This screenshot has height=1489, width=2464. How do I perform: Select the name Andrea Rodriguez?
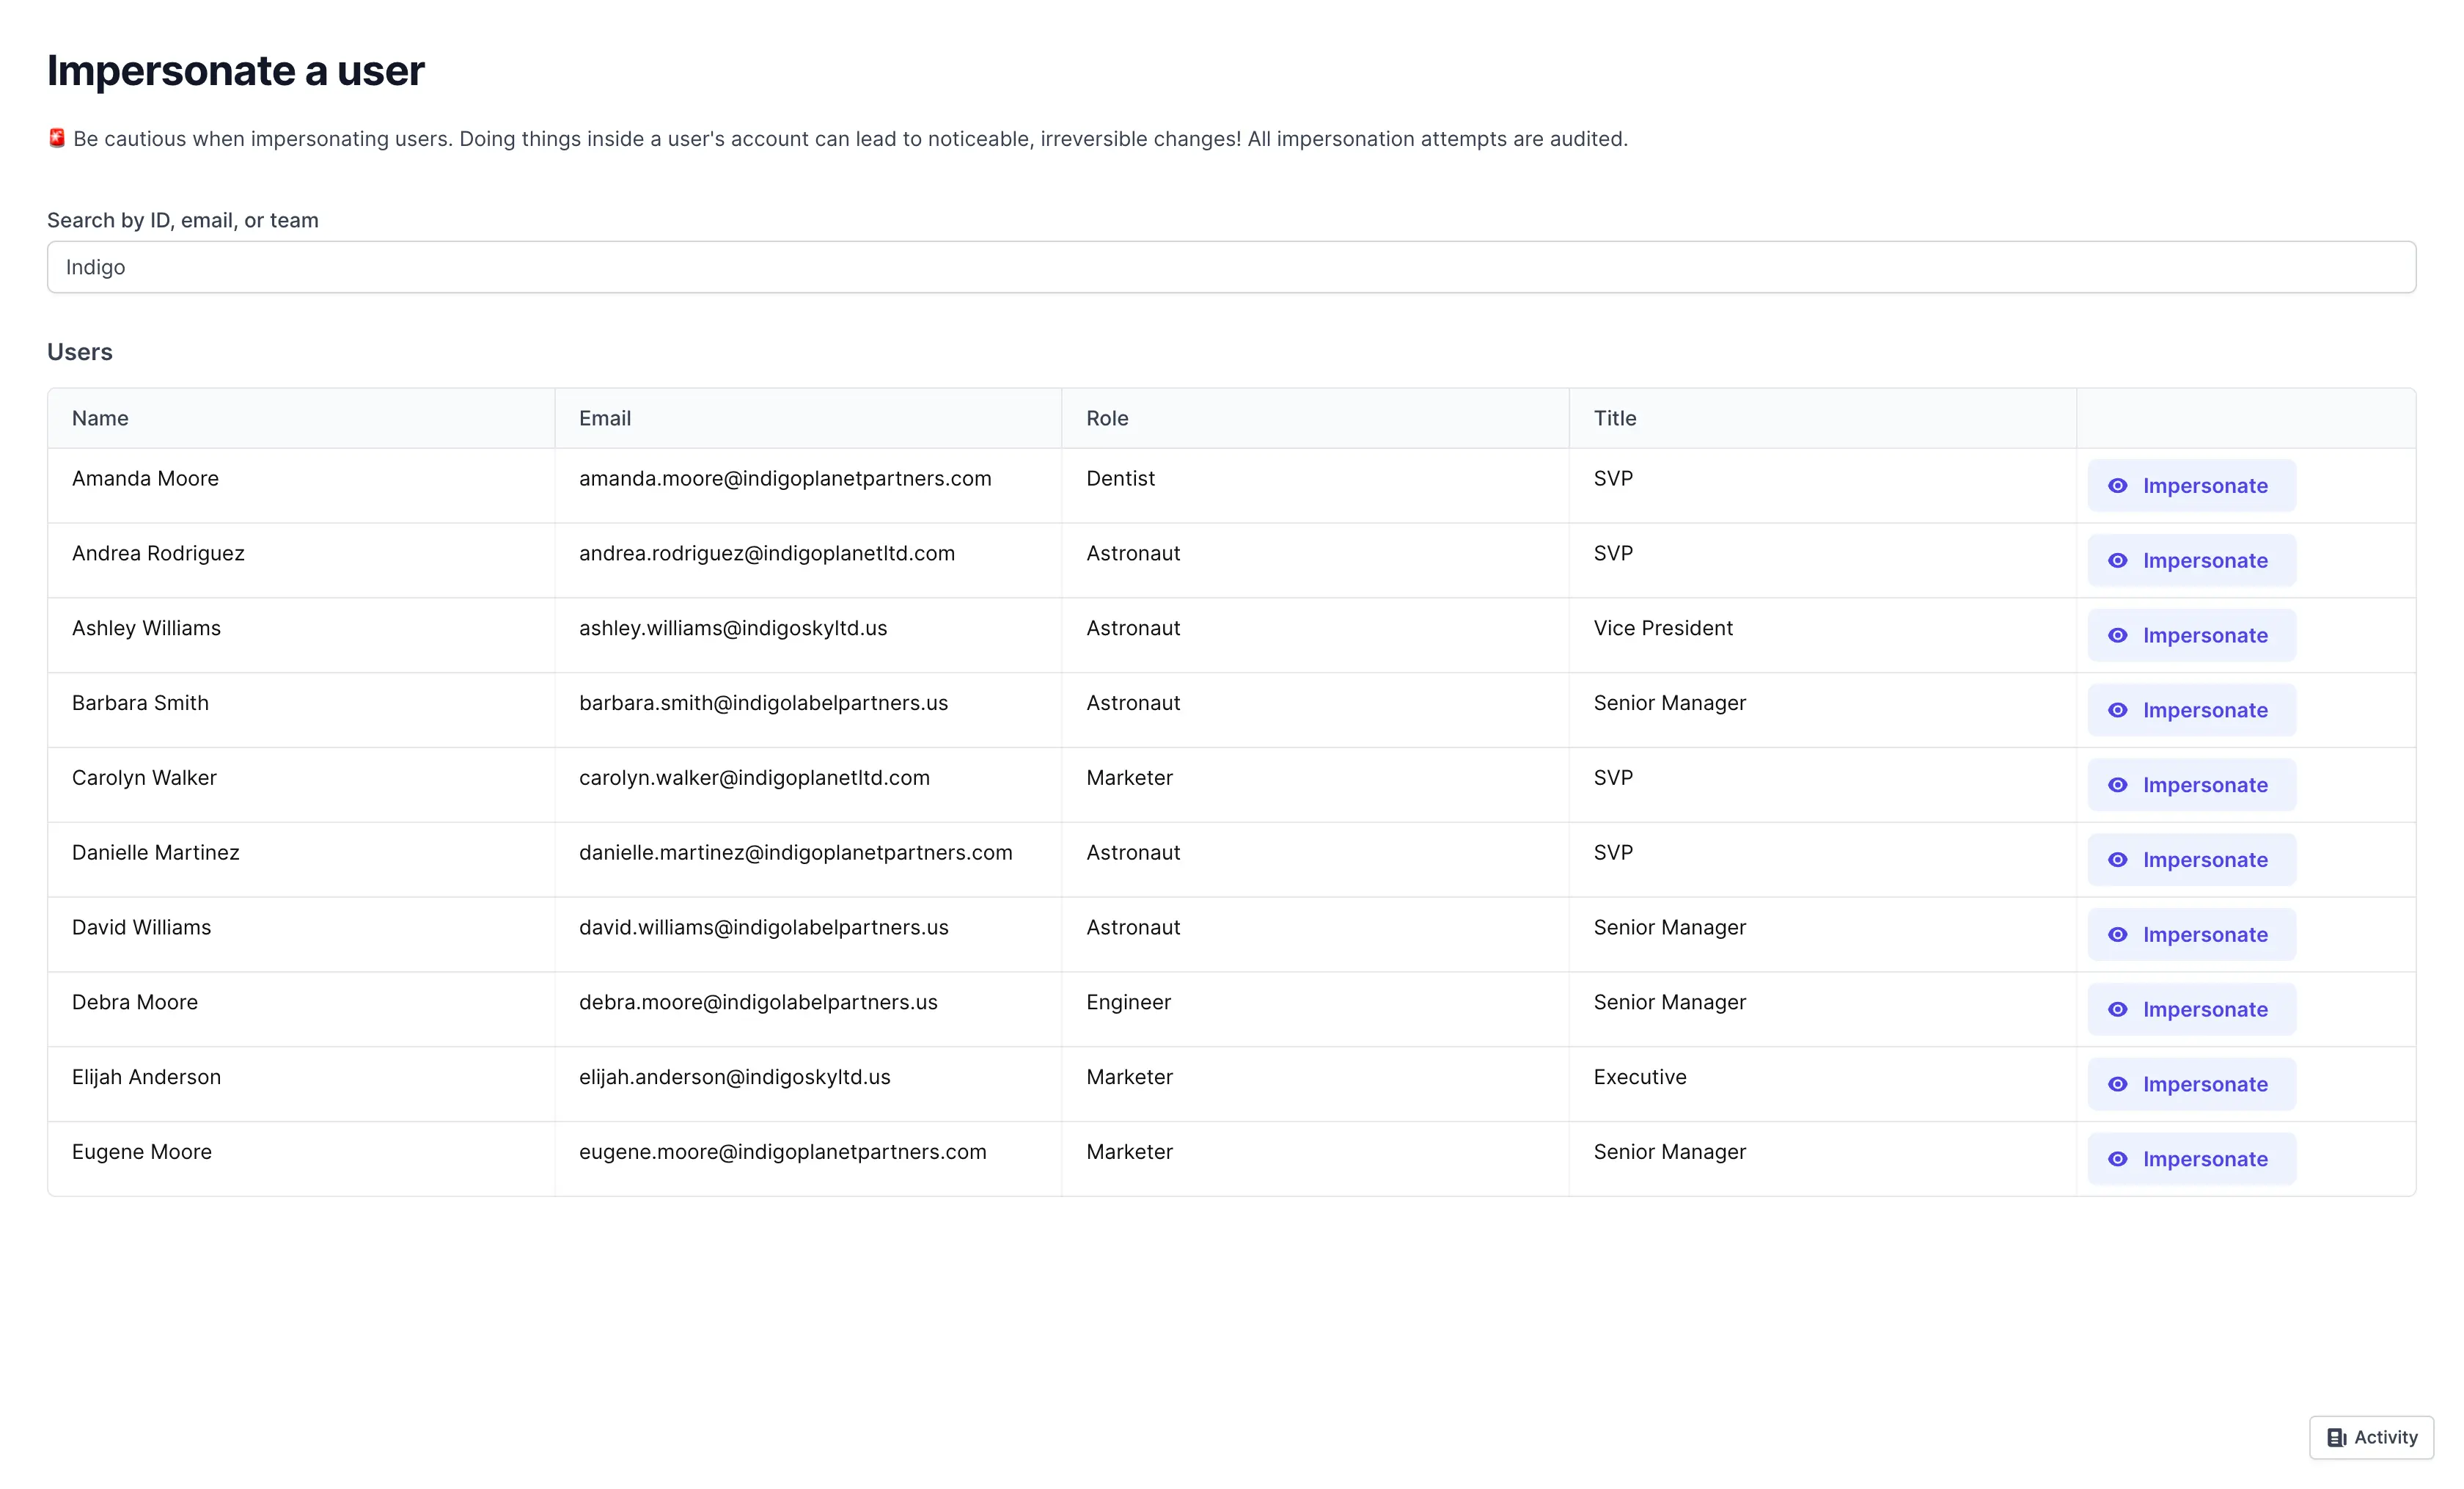[x=158, y=554]
